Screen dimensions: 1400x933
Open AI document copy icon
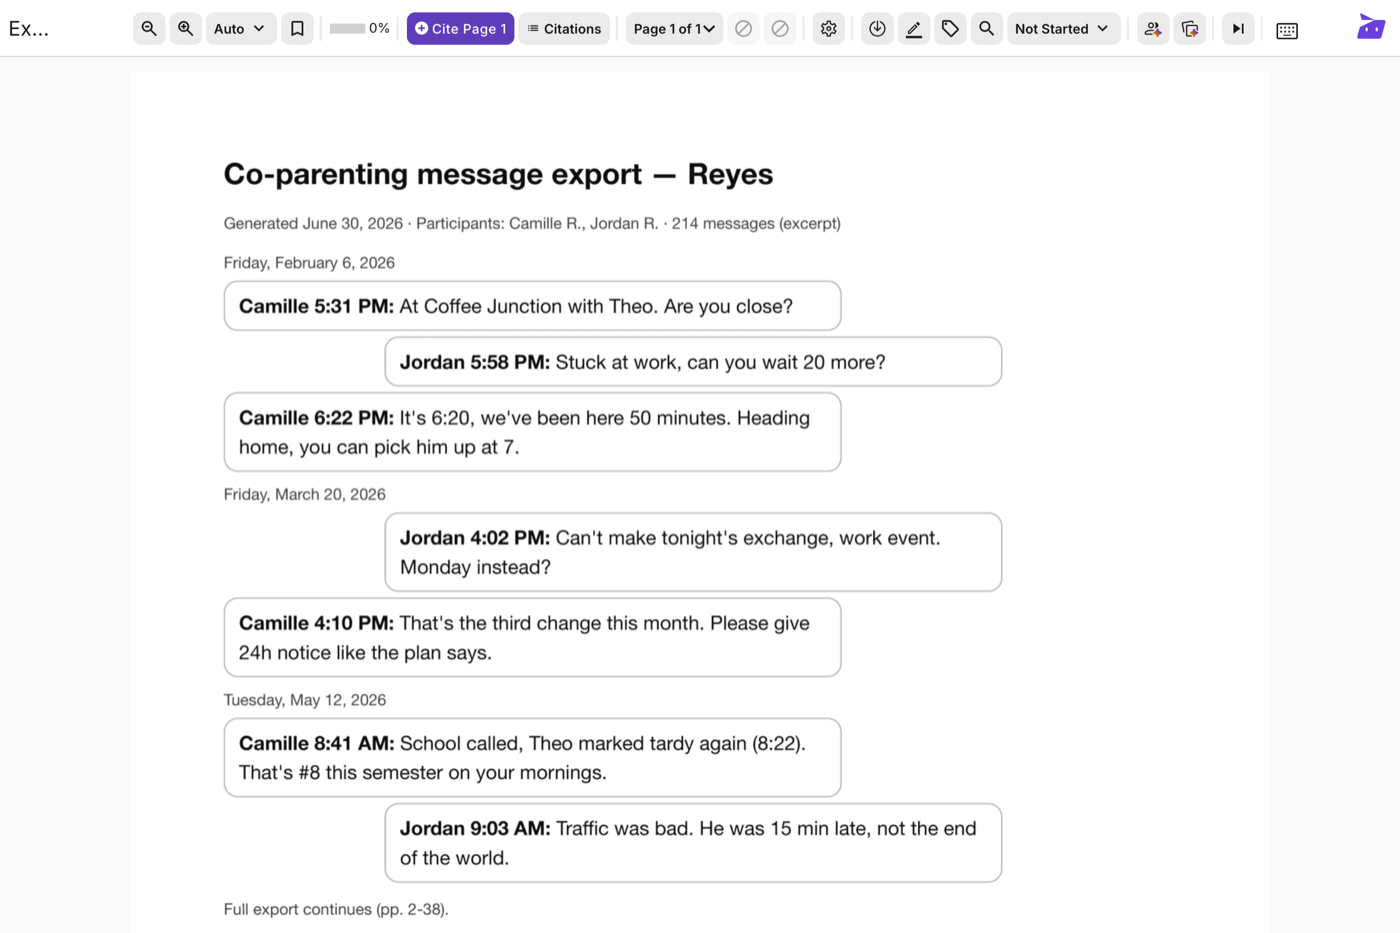tap(1190, 29)
